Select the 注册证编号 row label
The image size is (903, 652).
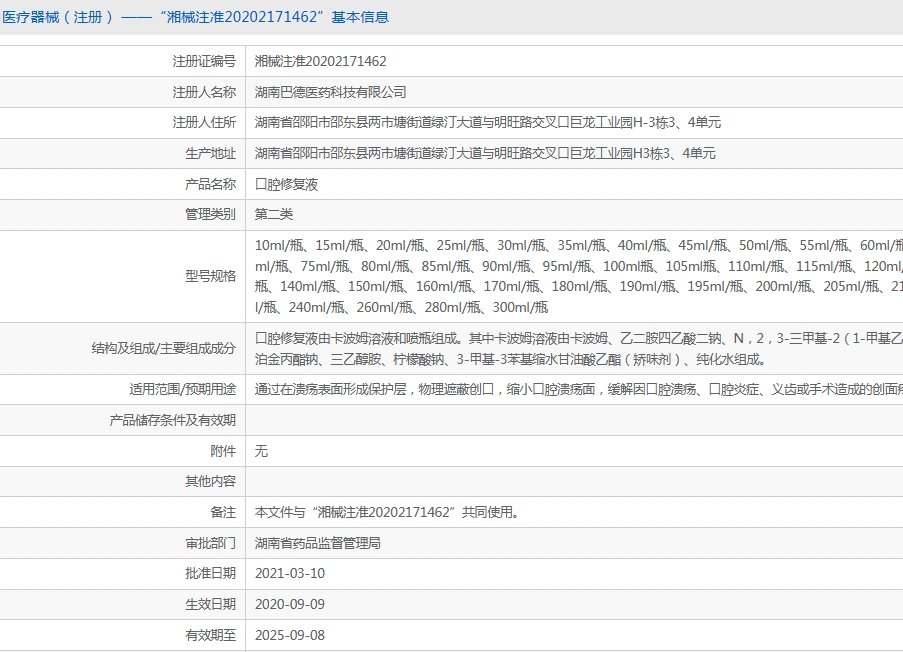pos(204,61)
